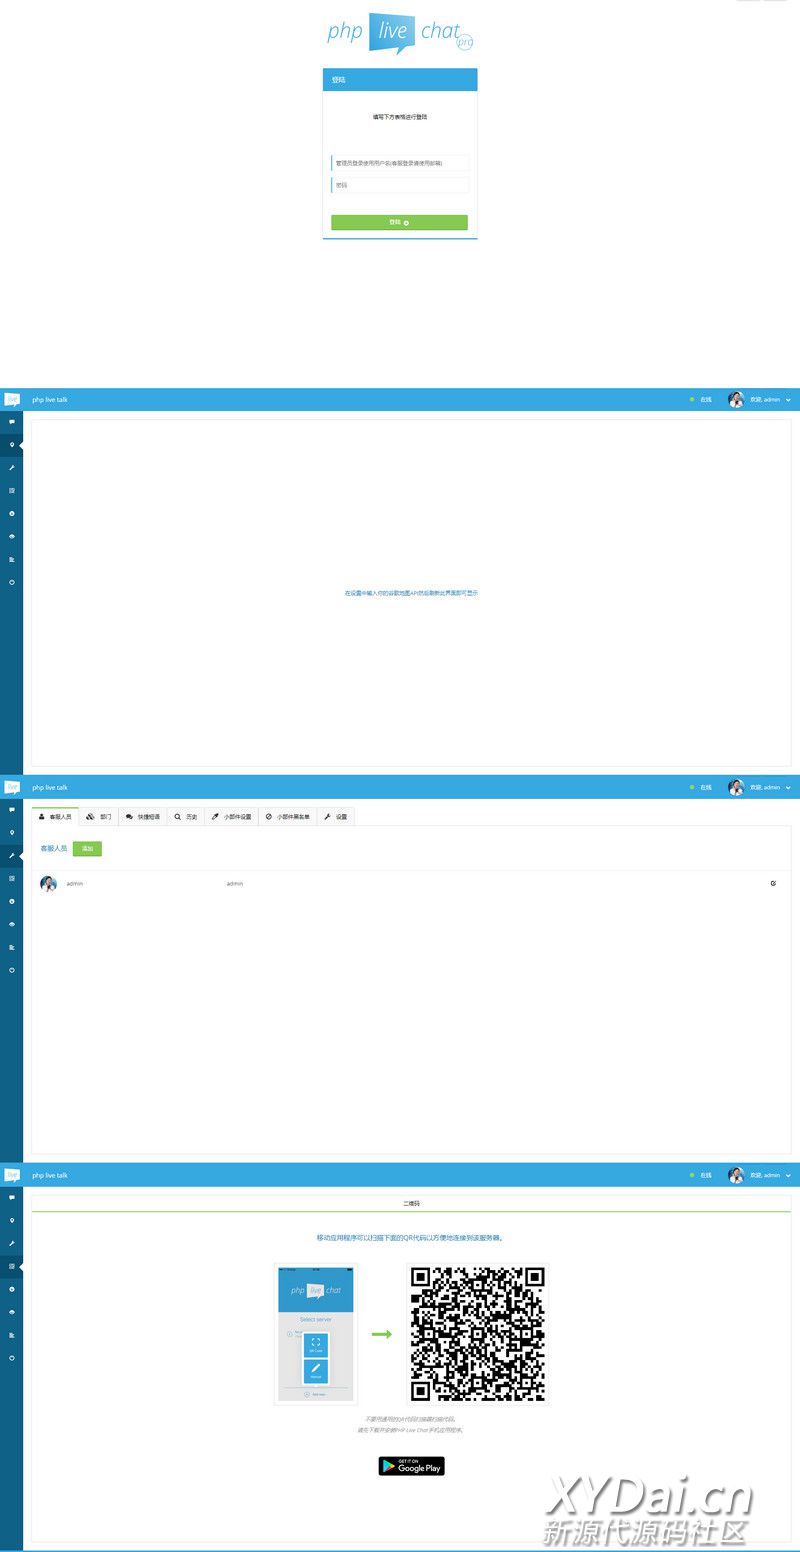
Task: Open QR code icon in 客服人员 screen sidebar
Action: [x=12, y=879]
